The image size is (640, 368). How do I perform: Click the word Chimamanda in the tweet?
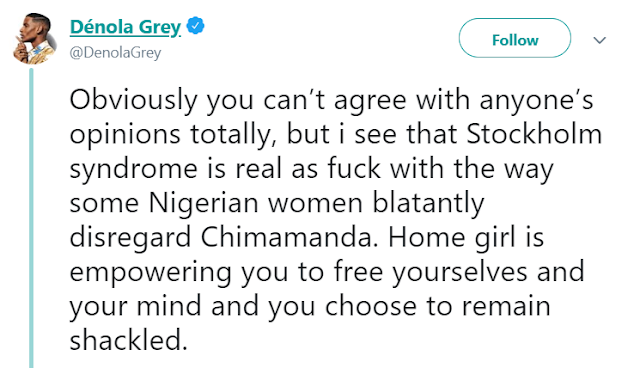tap(287, 237)
